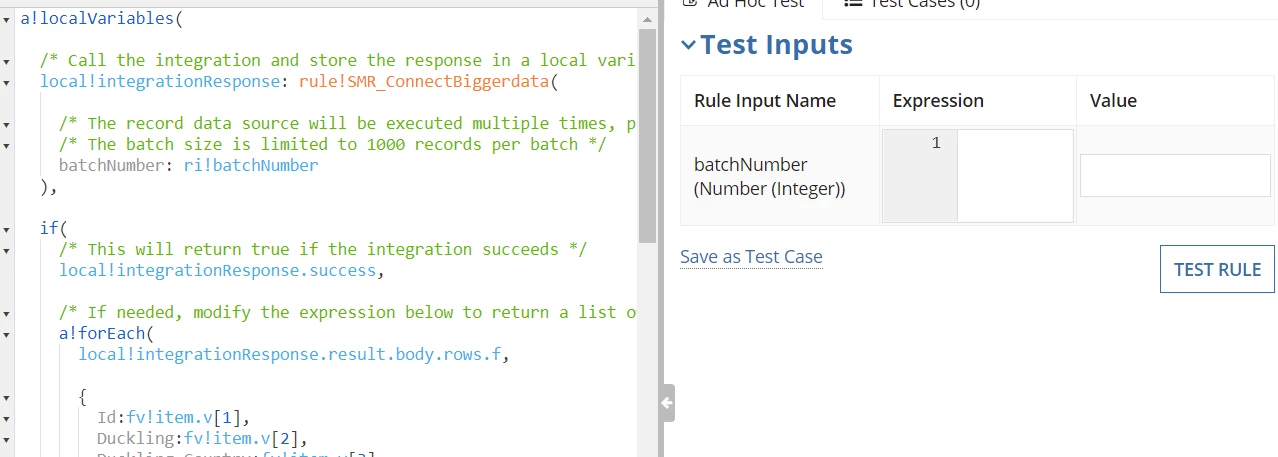Collapse the Test Inputs section chevron
Screen dimensions: 1278x457
pyautogui.click(x=688, y=45)
